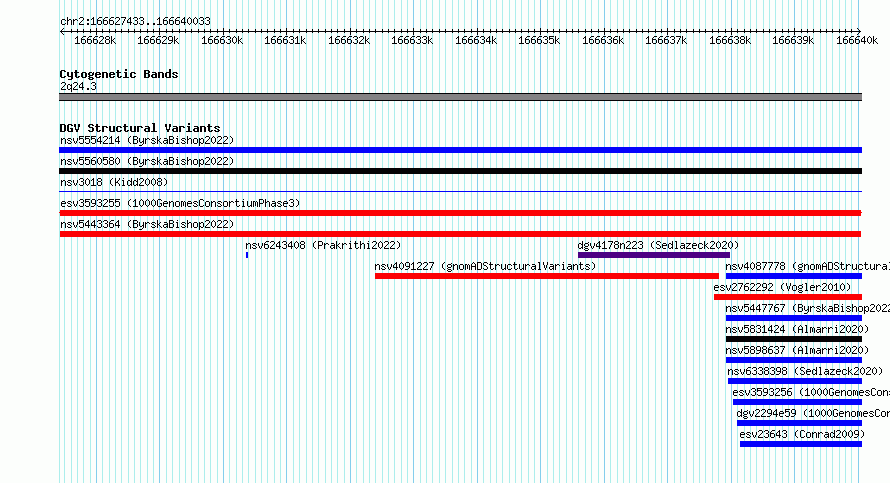
Task: Open nsv6243408 (Prakrithi2022) variant label
Action: coord(323,245)
